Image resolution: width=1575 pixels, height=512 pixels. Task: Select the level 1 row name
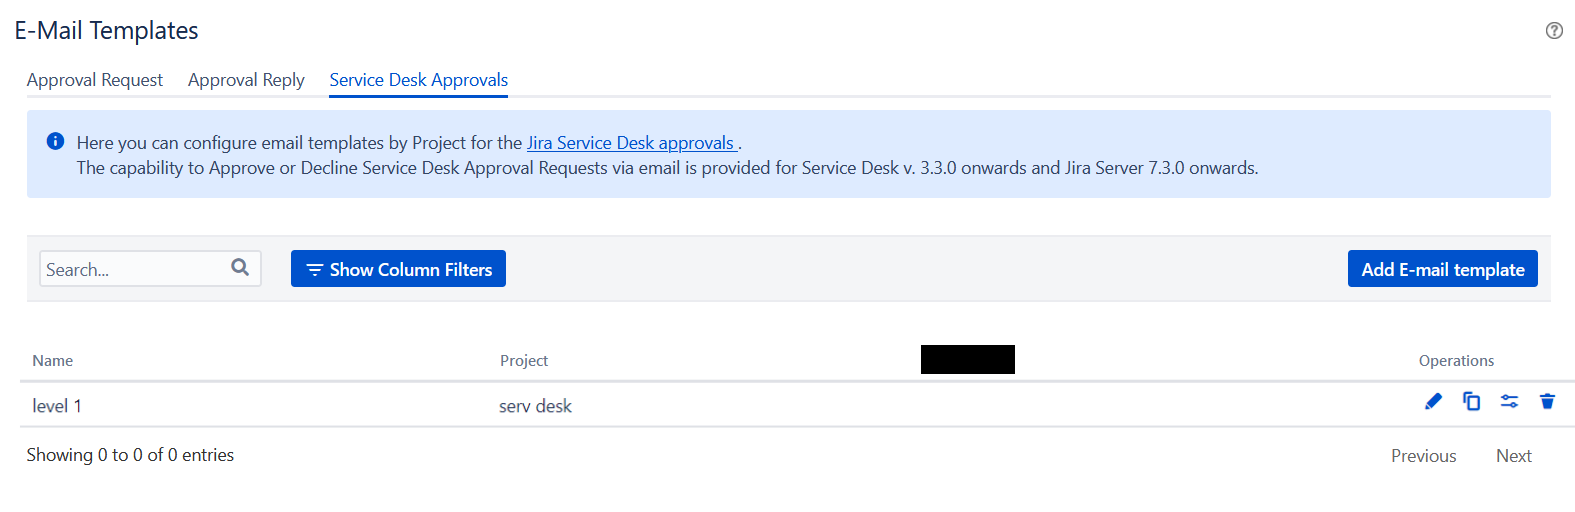pyautogui.click(x=57, y=406)
